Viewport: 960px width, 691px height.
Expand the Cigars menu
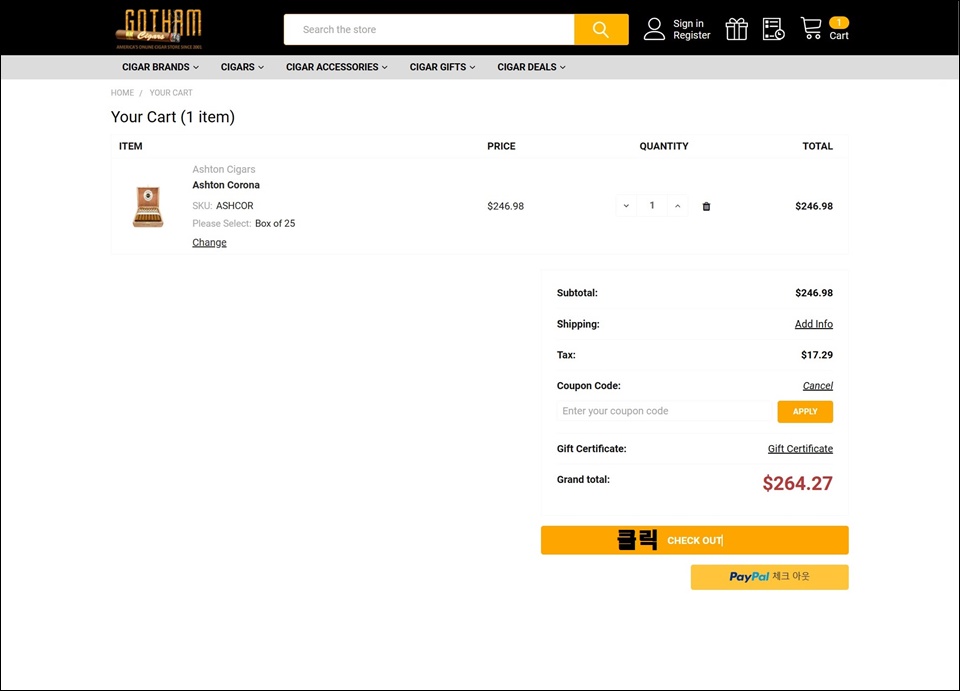(x=242, y=67)
